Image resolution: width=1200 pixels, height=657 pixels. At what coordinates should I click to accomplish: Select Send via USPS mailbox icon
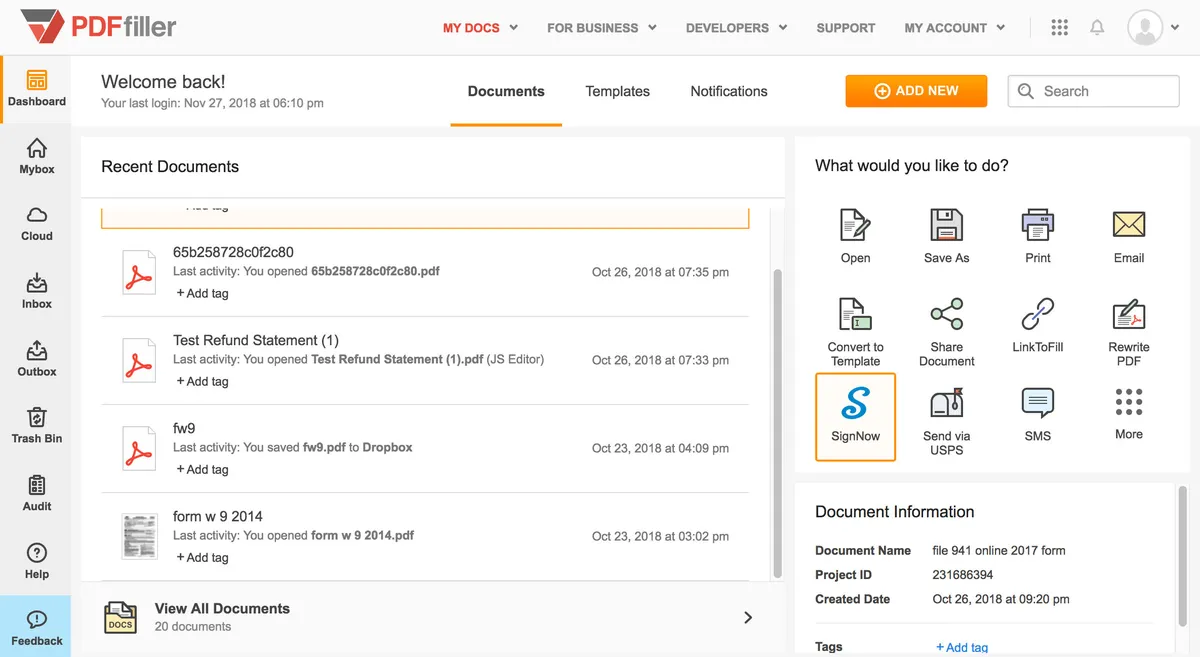[946, 404]
